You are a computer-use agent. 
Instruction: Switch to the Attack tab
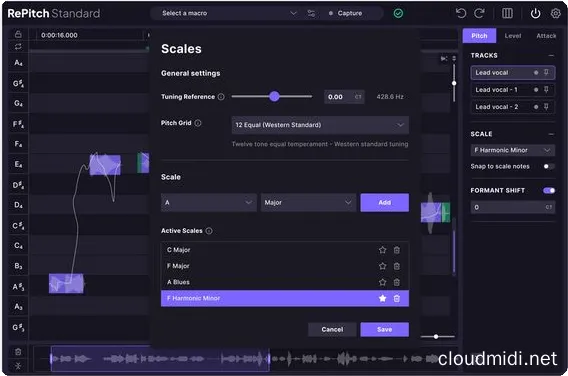546,36
